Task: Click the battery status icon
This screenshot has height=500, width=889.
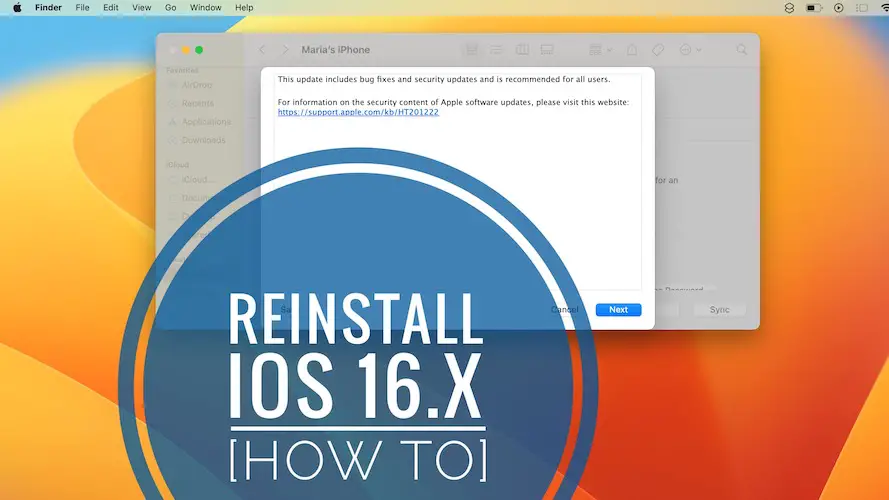Action: (x=814, y=8)
